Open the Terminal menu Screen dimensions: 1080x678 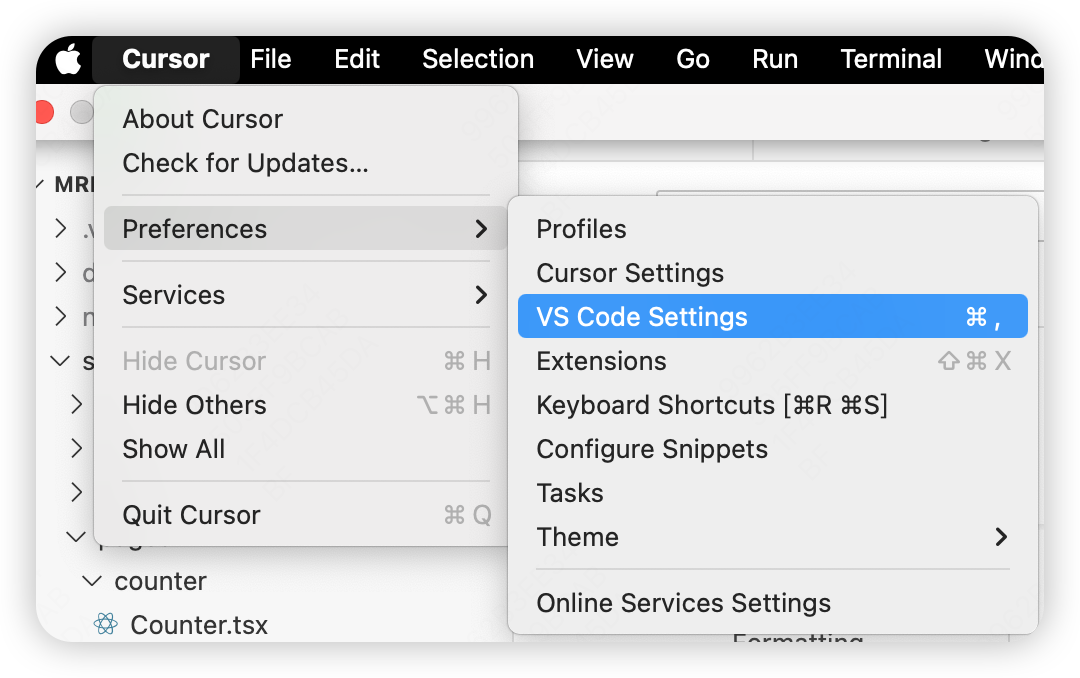tap(891, 59)
